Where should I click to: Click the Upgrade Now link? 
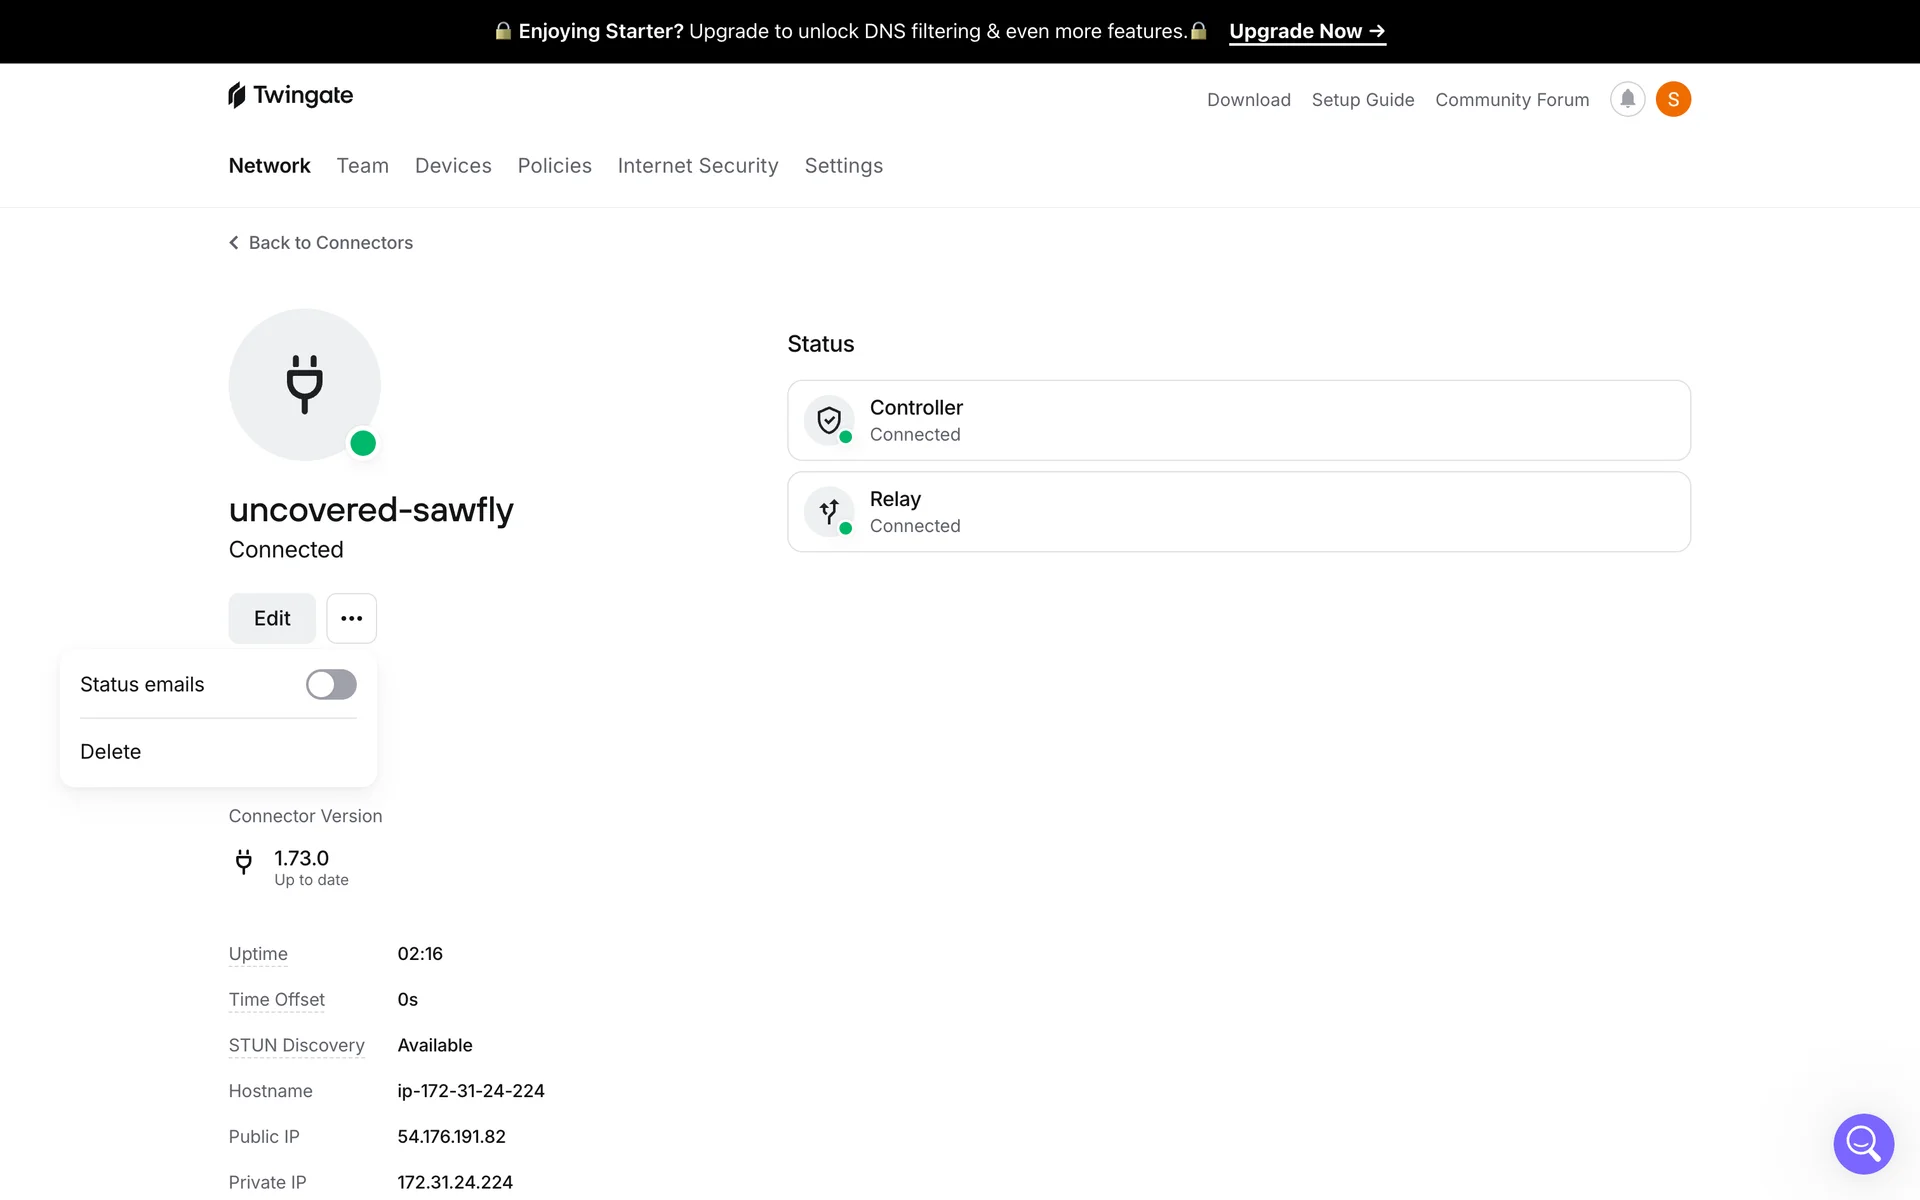click(1306, 31)
